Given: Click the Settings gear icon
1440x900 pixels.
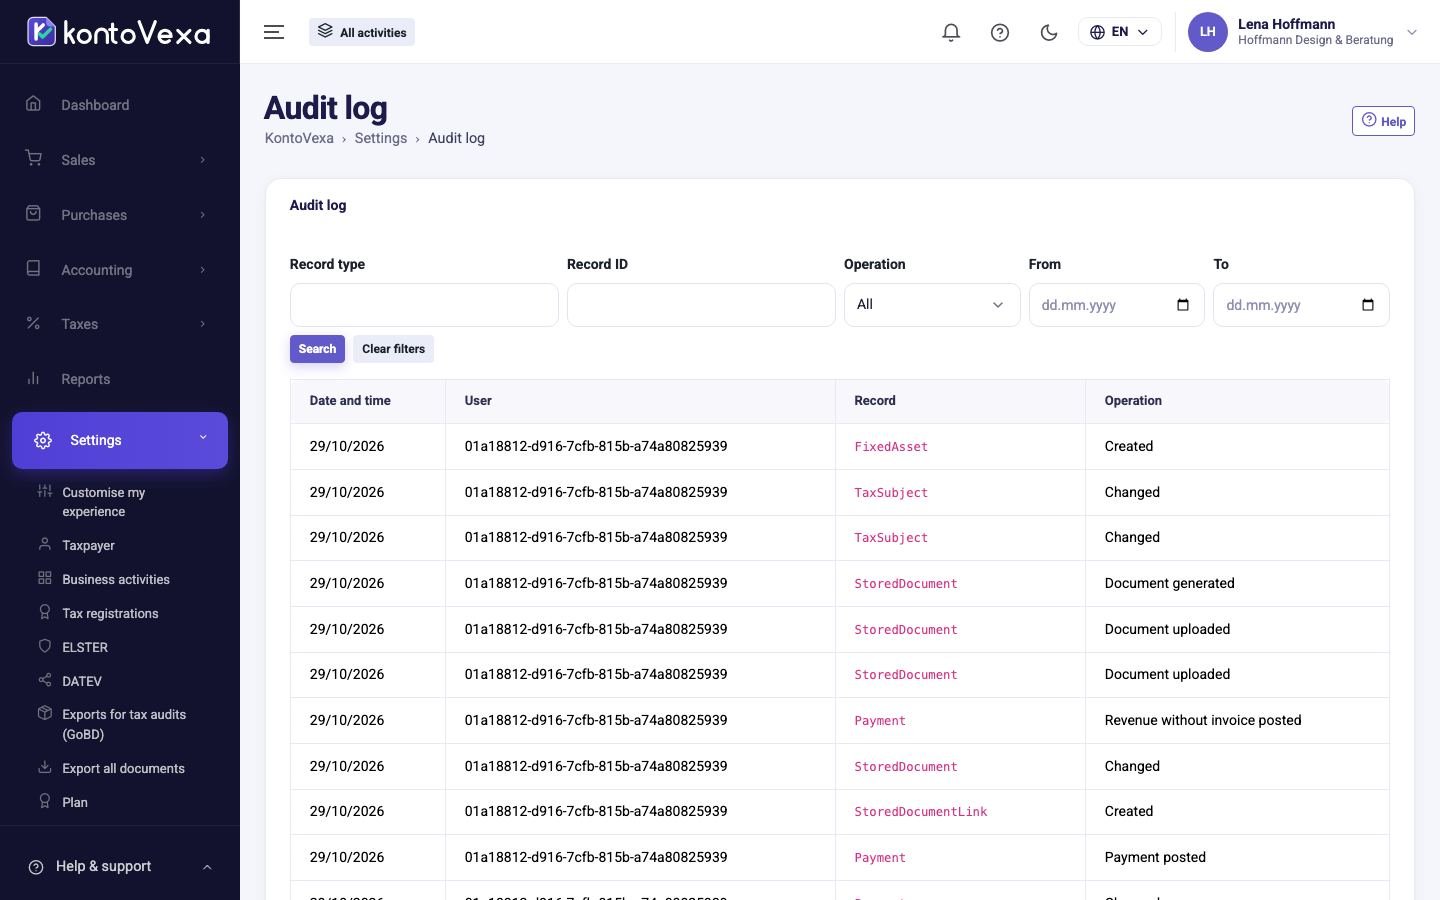Looking at the screenshot, I should (x=43, y=440).
